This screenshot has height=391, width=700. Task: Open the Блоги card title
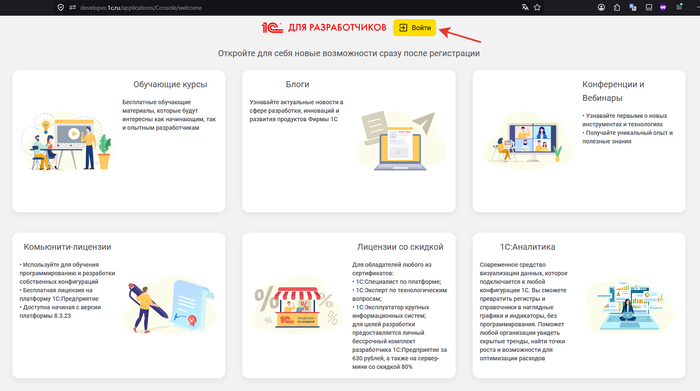297,84
